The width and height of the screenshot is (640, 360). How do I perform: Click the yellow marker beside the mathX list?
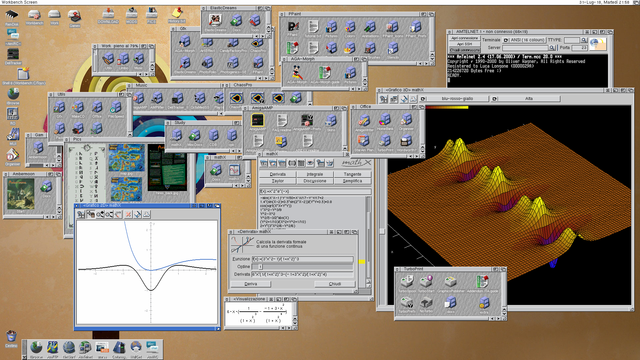pyautogui.click(x=362, y=262)
